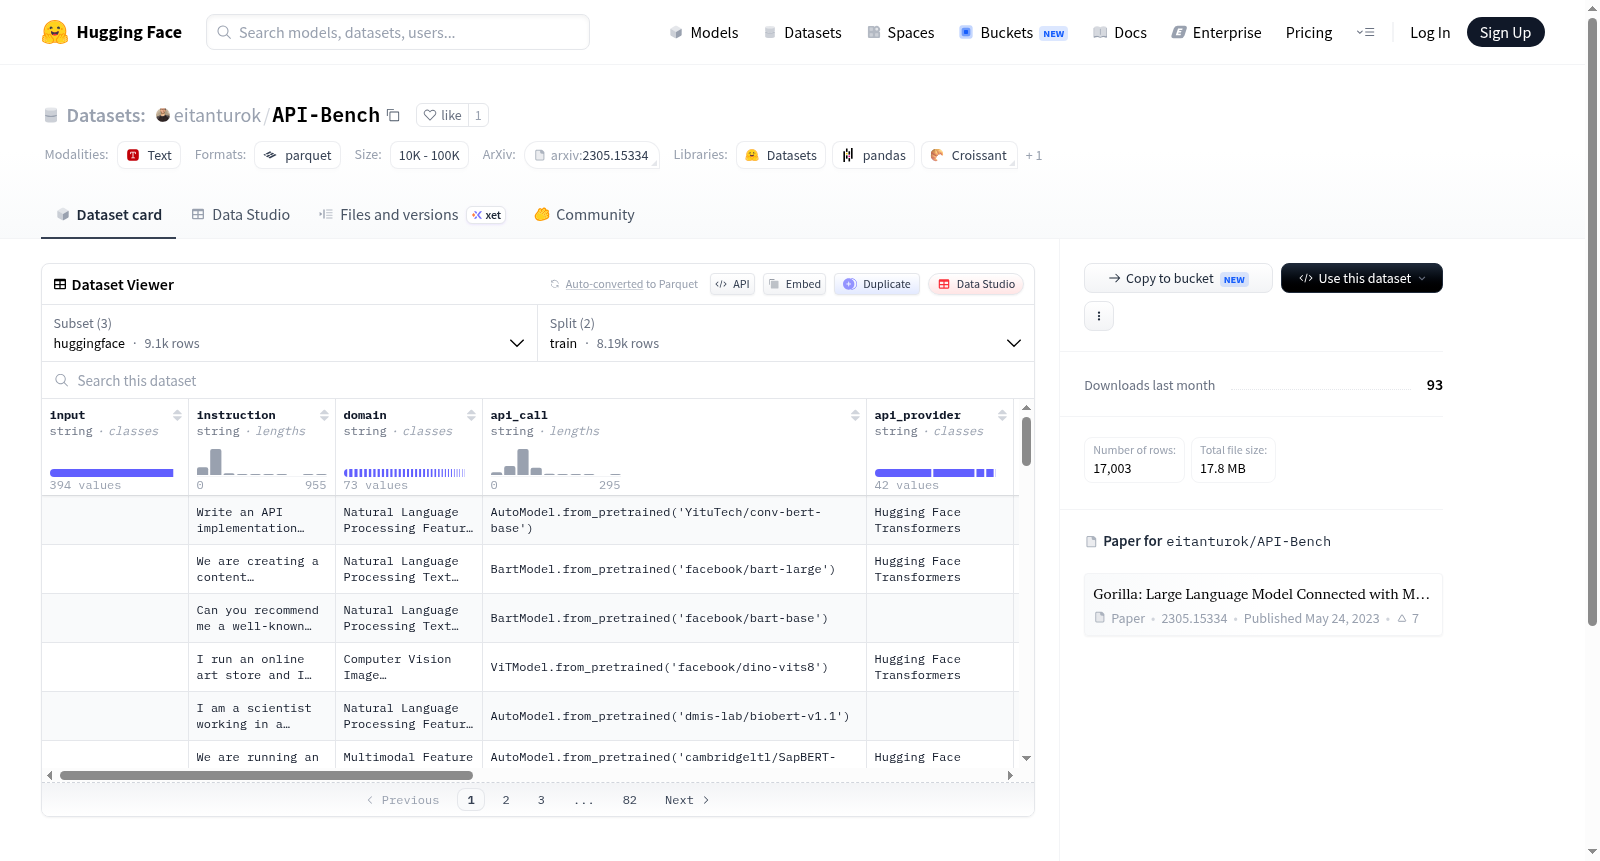Open Buckets in top navigation

point(1013,32)
